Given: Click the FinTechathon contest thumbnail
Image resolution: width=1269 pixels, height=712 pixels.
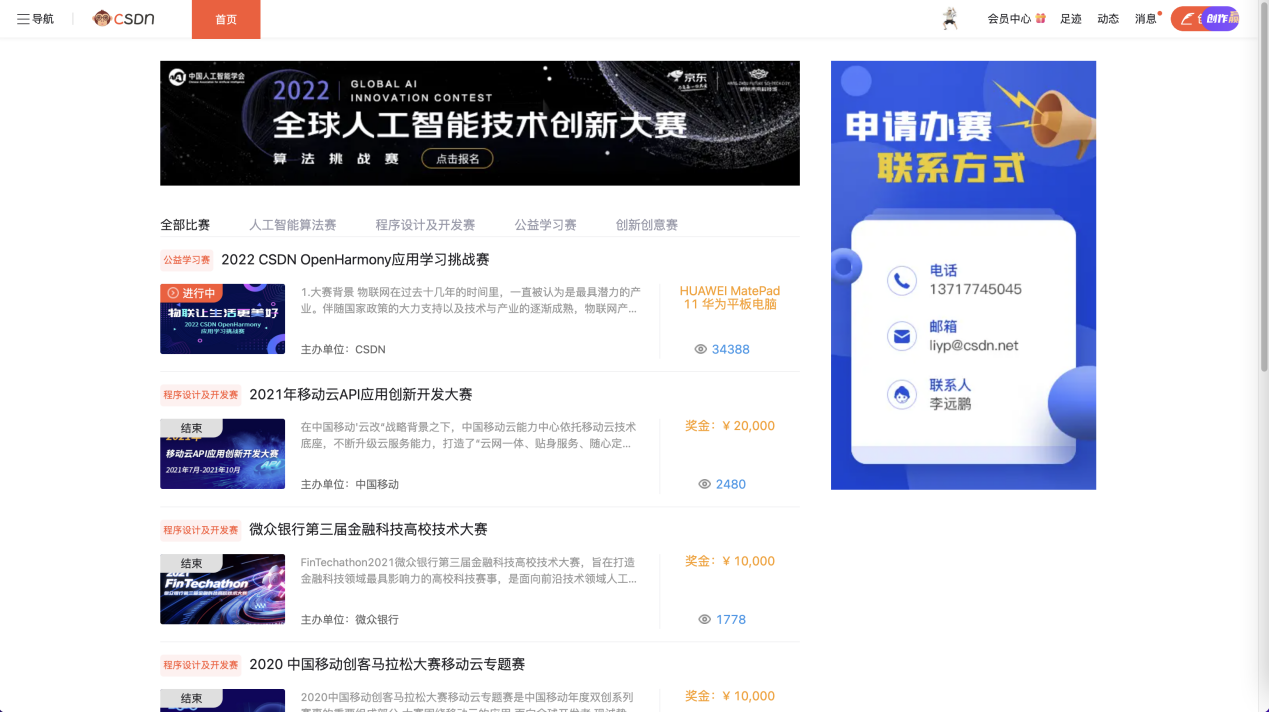Looking at the screenshot, I should (222, 589).
